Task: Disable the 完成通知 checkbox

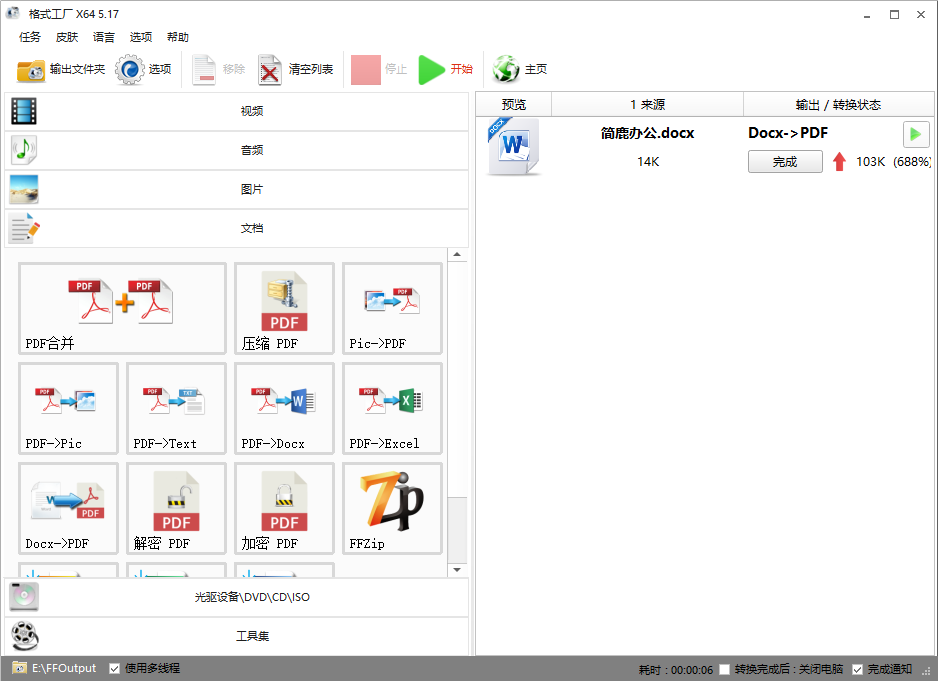Action: pyautogui.click(x=857, y=669)
